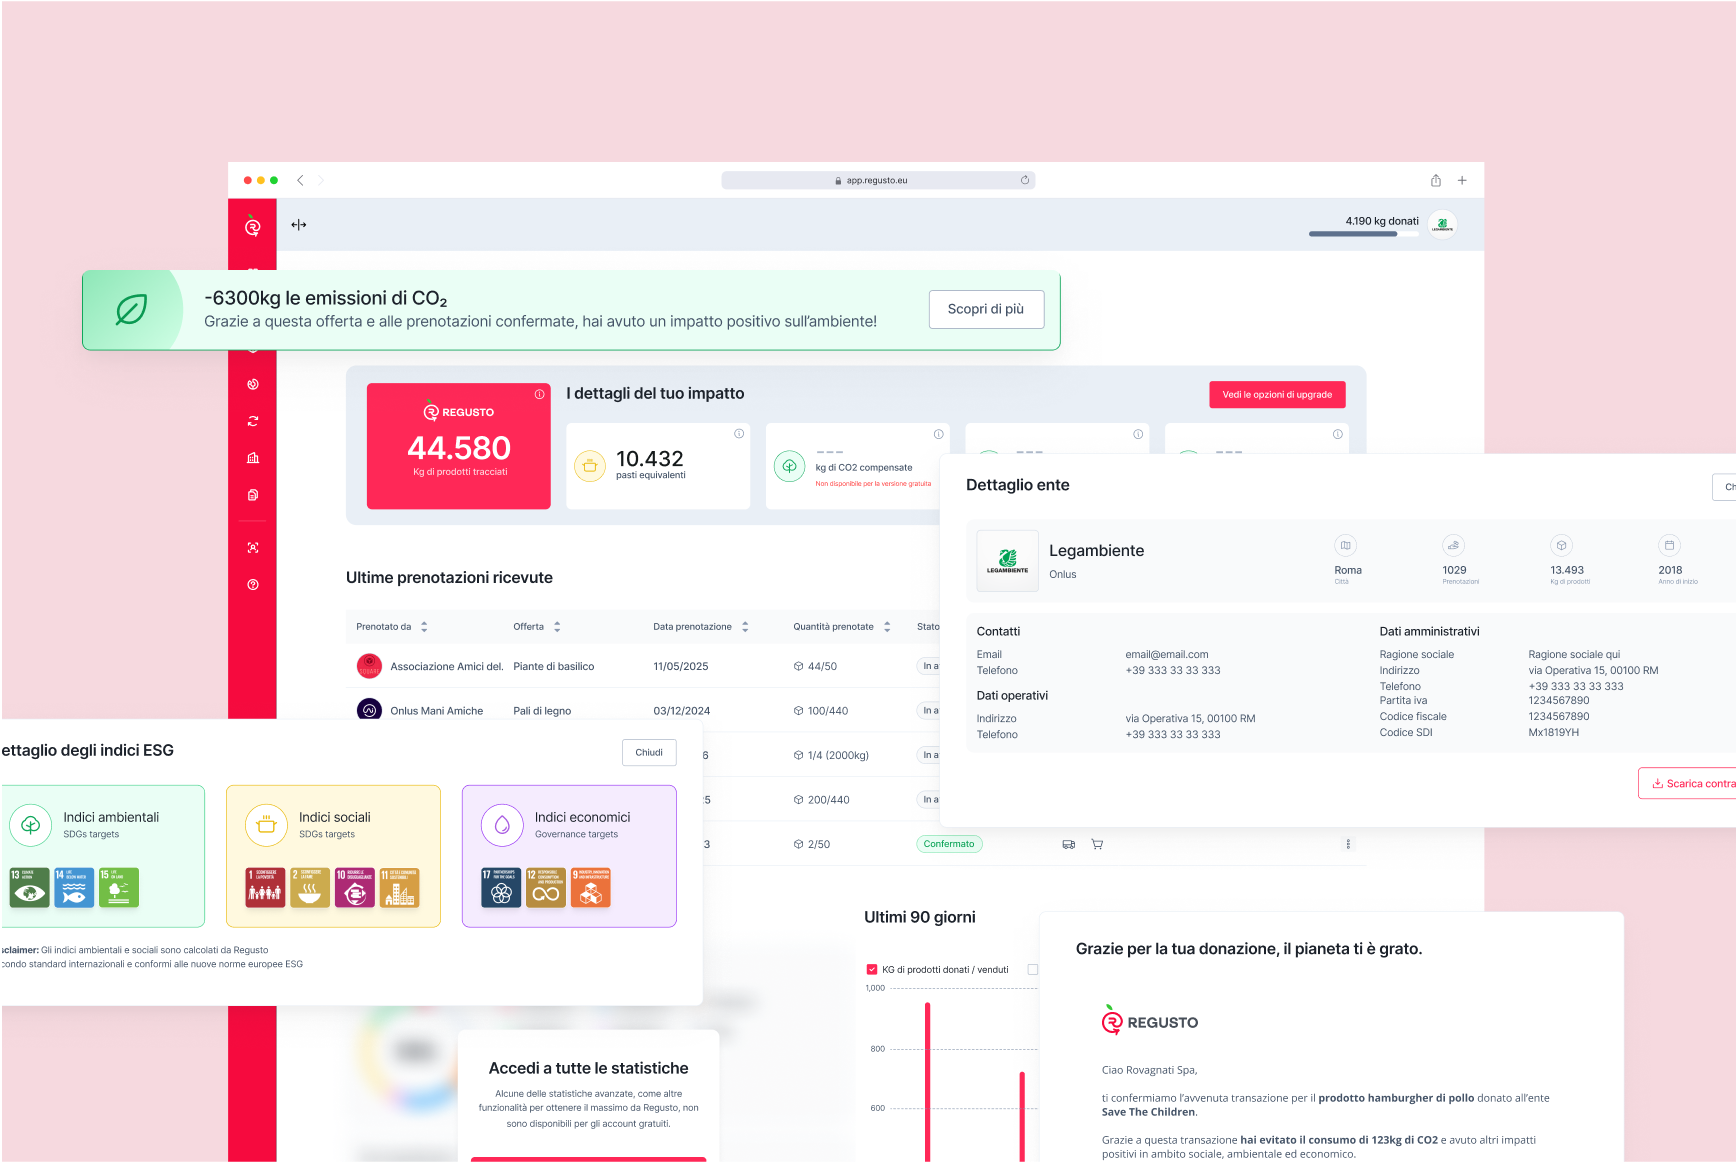Click info icon on pasti equivalenti card

click(739, 434)
